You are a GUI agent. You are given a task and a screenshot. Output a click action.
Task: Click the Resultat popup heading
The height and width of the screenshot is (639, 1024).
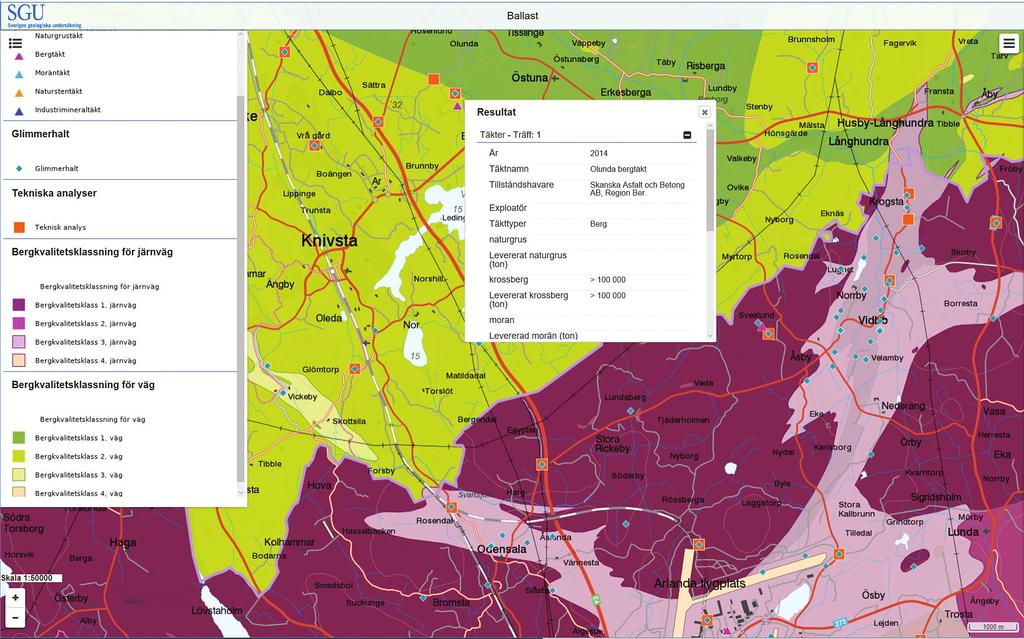click(496, 112)
